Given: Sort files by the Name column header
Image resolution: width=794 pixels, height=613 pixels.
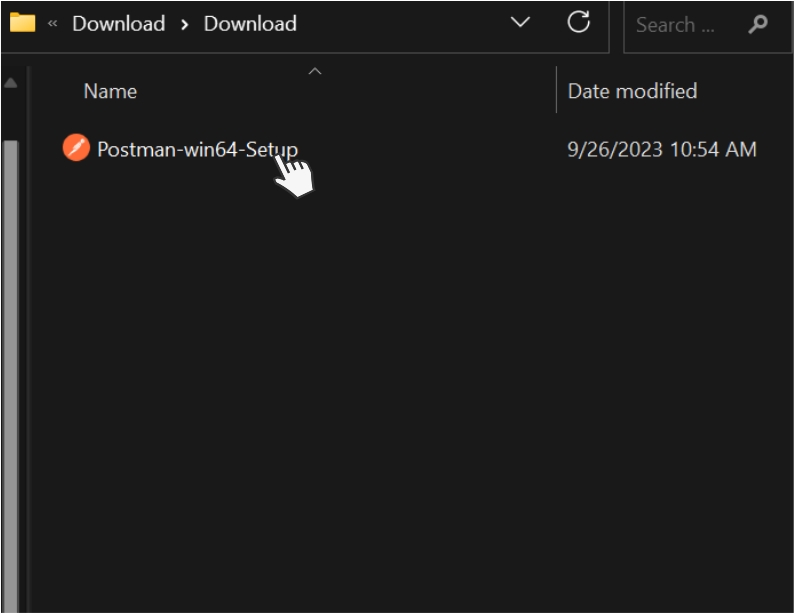Looking at the screenshot, I should [x=110, y=91].
